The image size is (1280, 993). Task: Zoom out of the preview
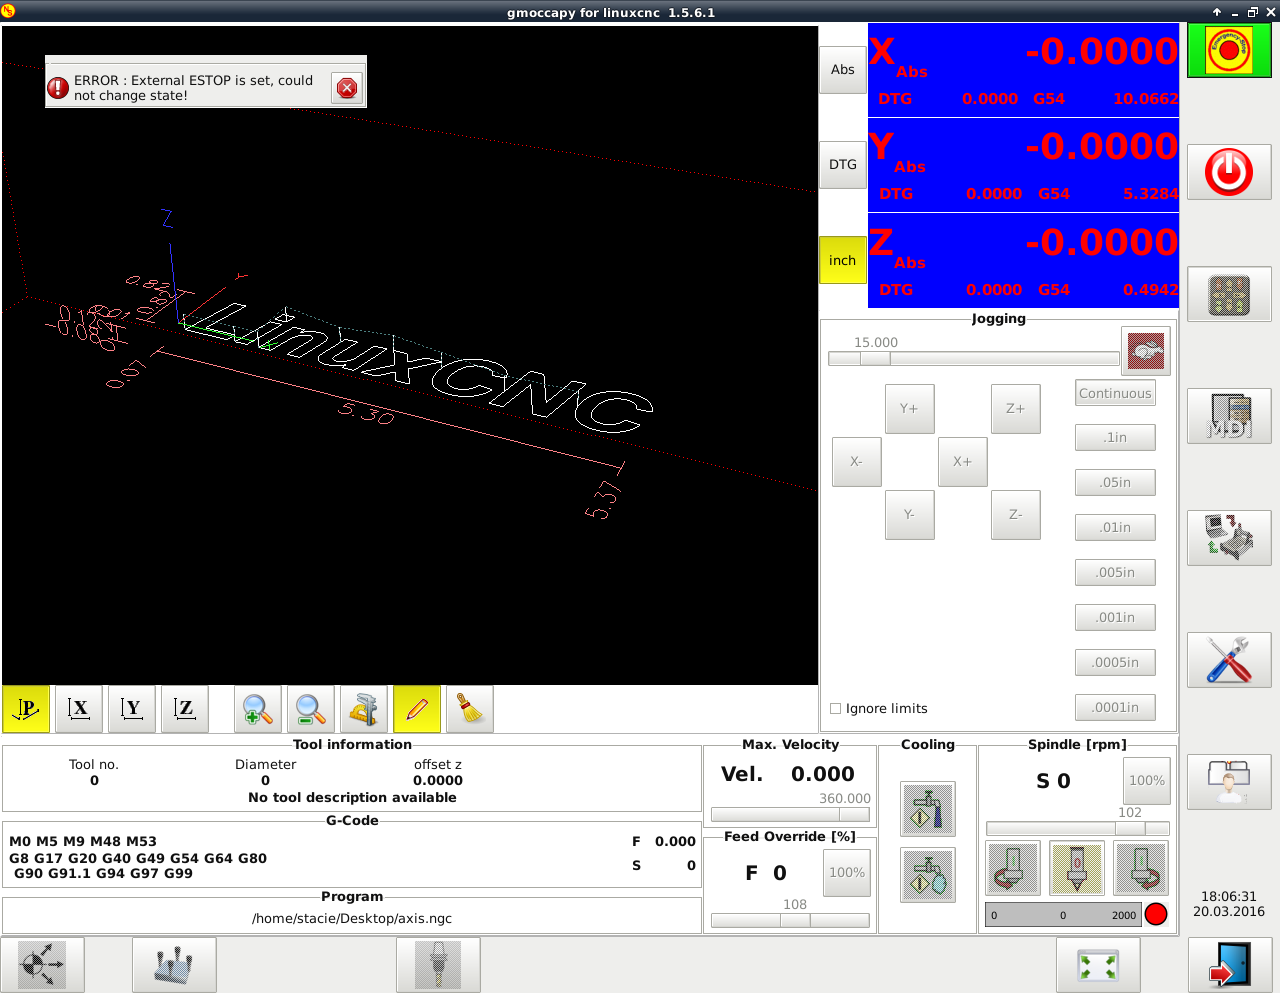[x=311, y=709]
